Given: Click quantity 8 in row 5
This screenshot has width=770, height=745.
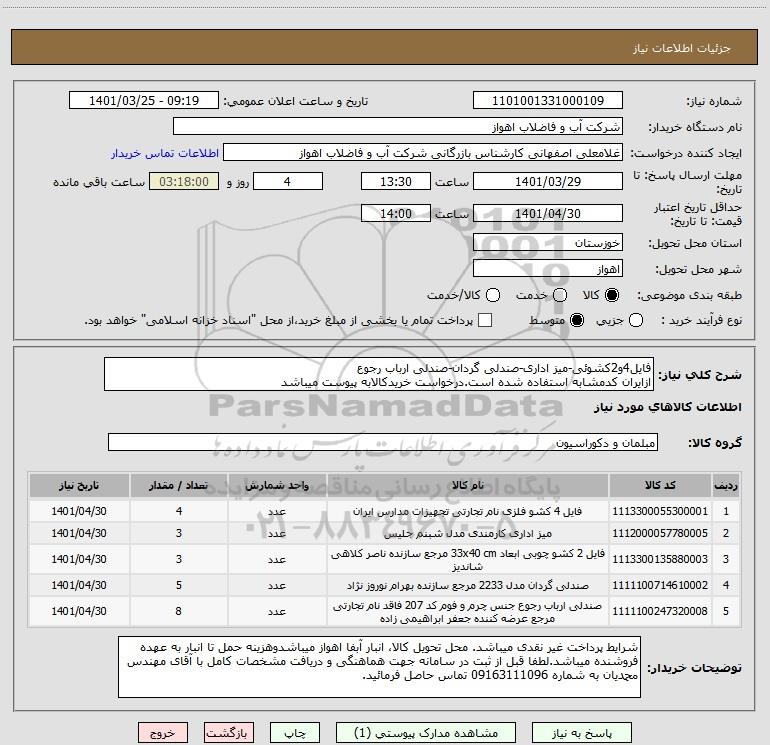Looking at the screenshot, I should click(179, 611).
